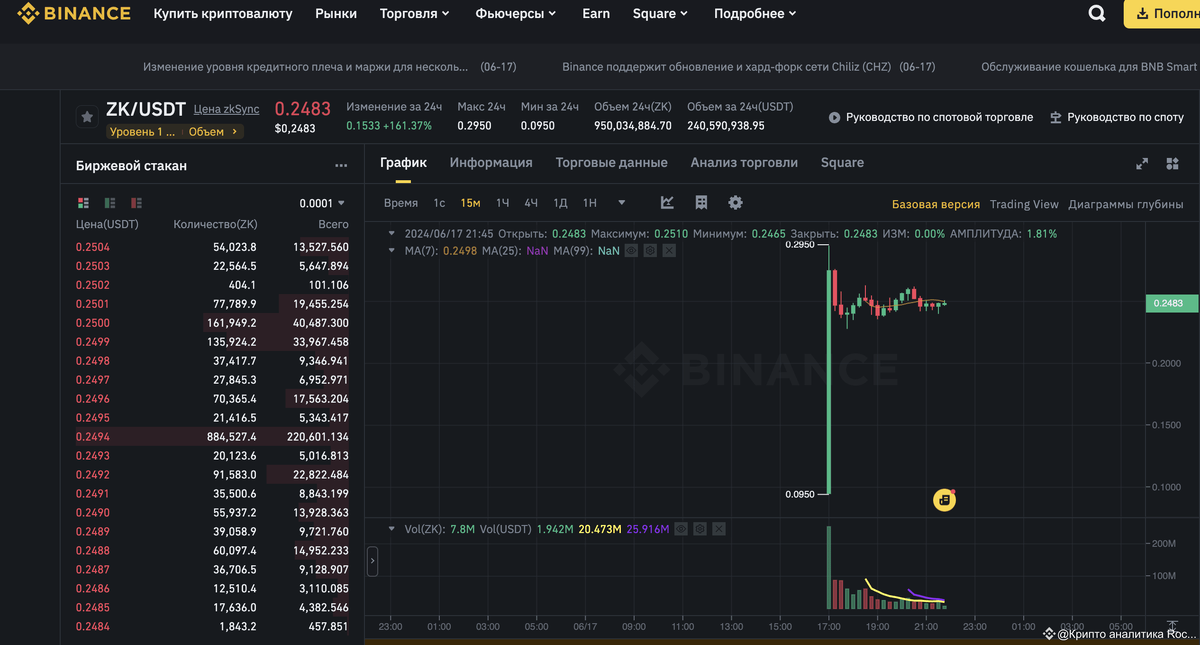Viewport: 1200px width, 645px height.
Task: Open chart drawing tools icon
Action: pos(667,203)
